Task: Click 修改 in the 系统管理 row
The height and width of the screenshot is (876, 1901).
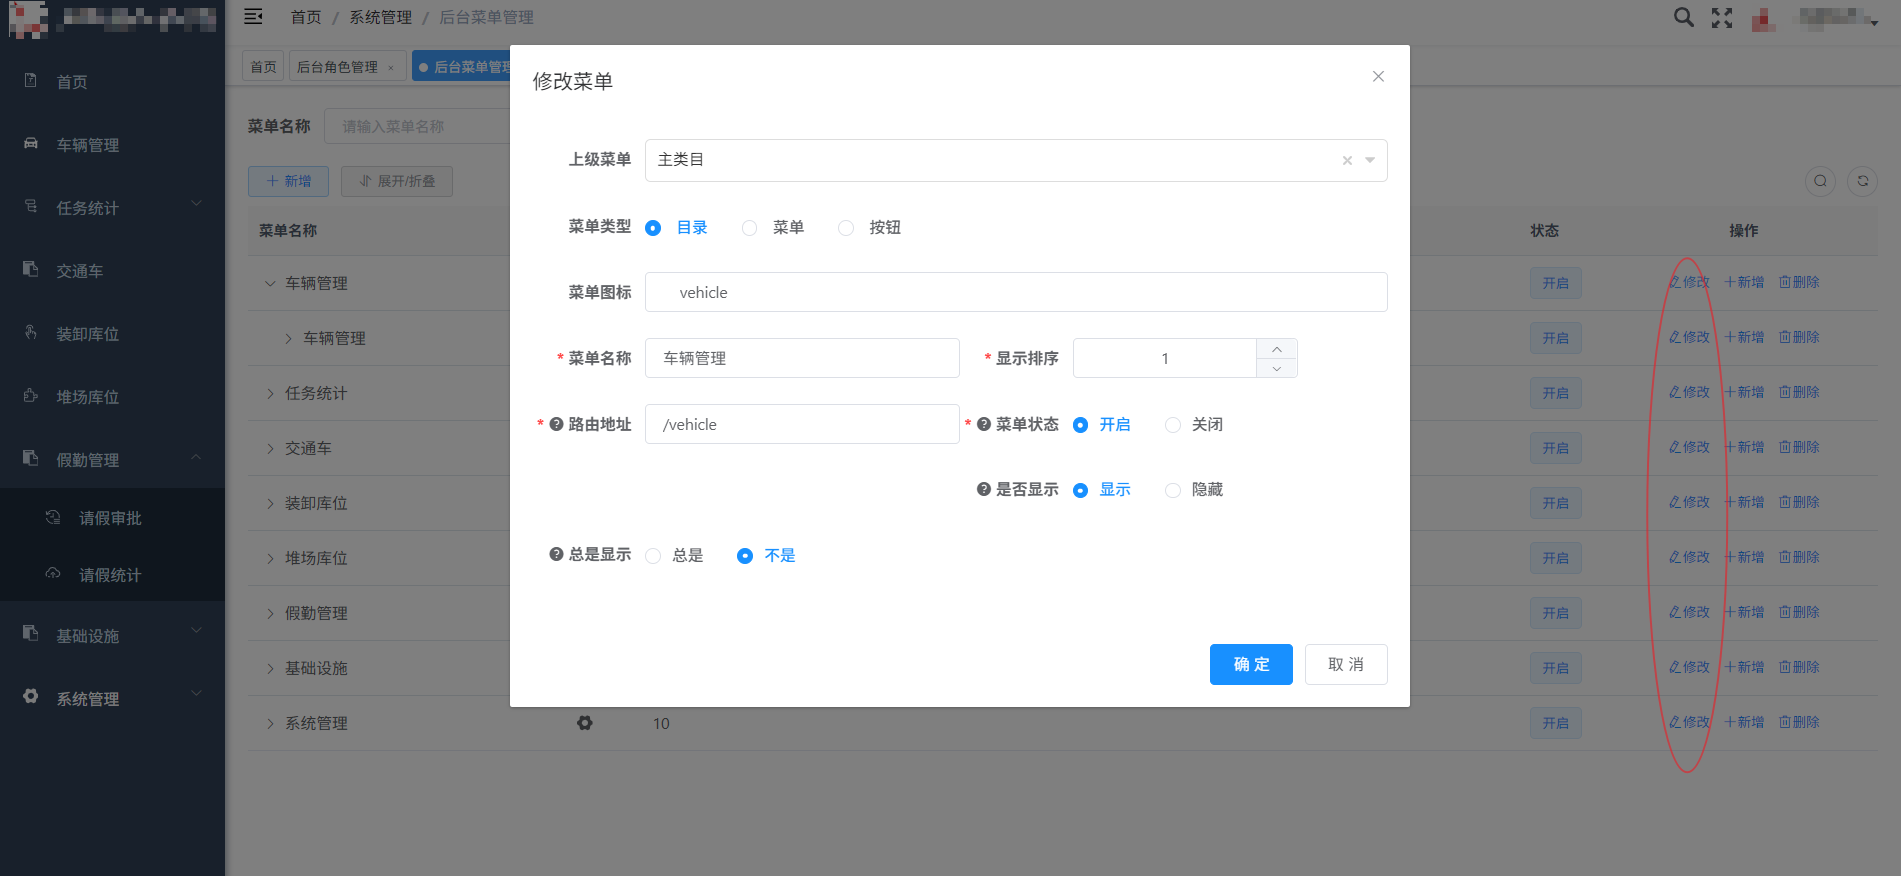Action: (1689, 722)
